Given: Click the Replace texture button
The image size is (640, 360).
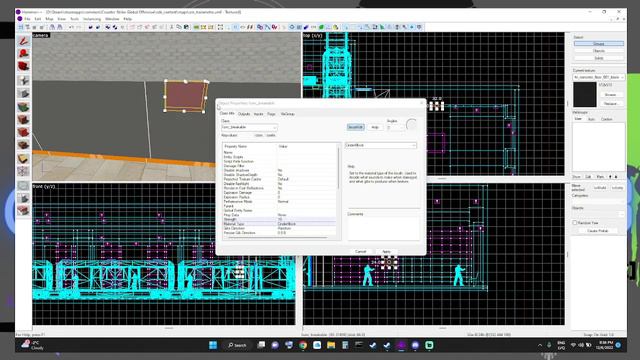Looking at the screenshot, I should click(x=611, y=104).
